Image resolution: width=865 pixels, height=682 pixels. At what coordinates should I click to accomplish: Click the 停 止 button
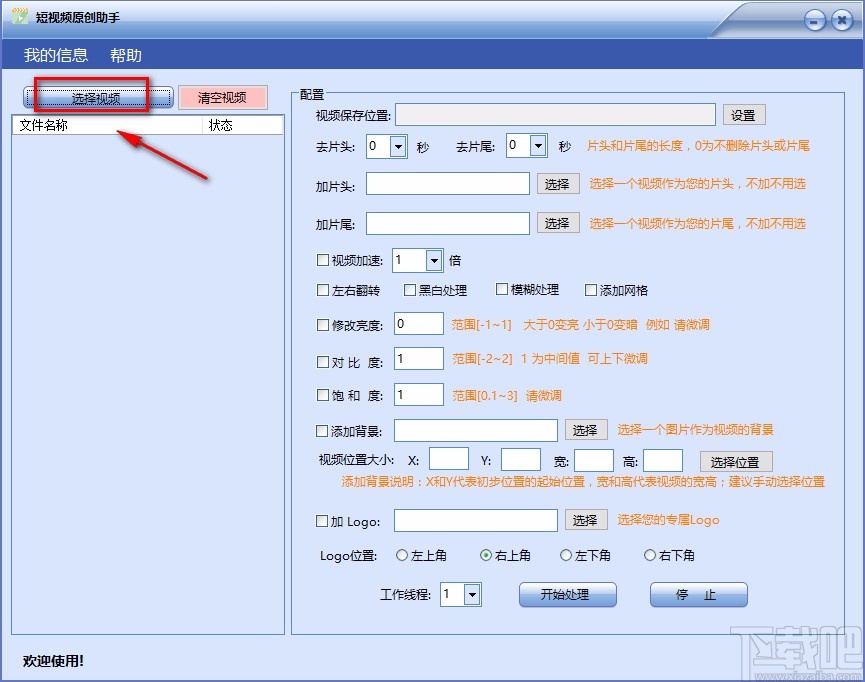click(698, 595)
